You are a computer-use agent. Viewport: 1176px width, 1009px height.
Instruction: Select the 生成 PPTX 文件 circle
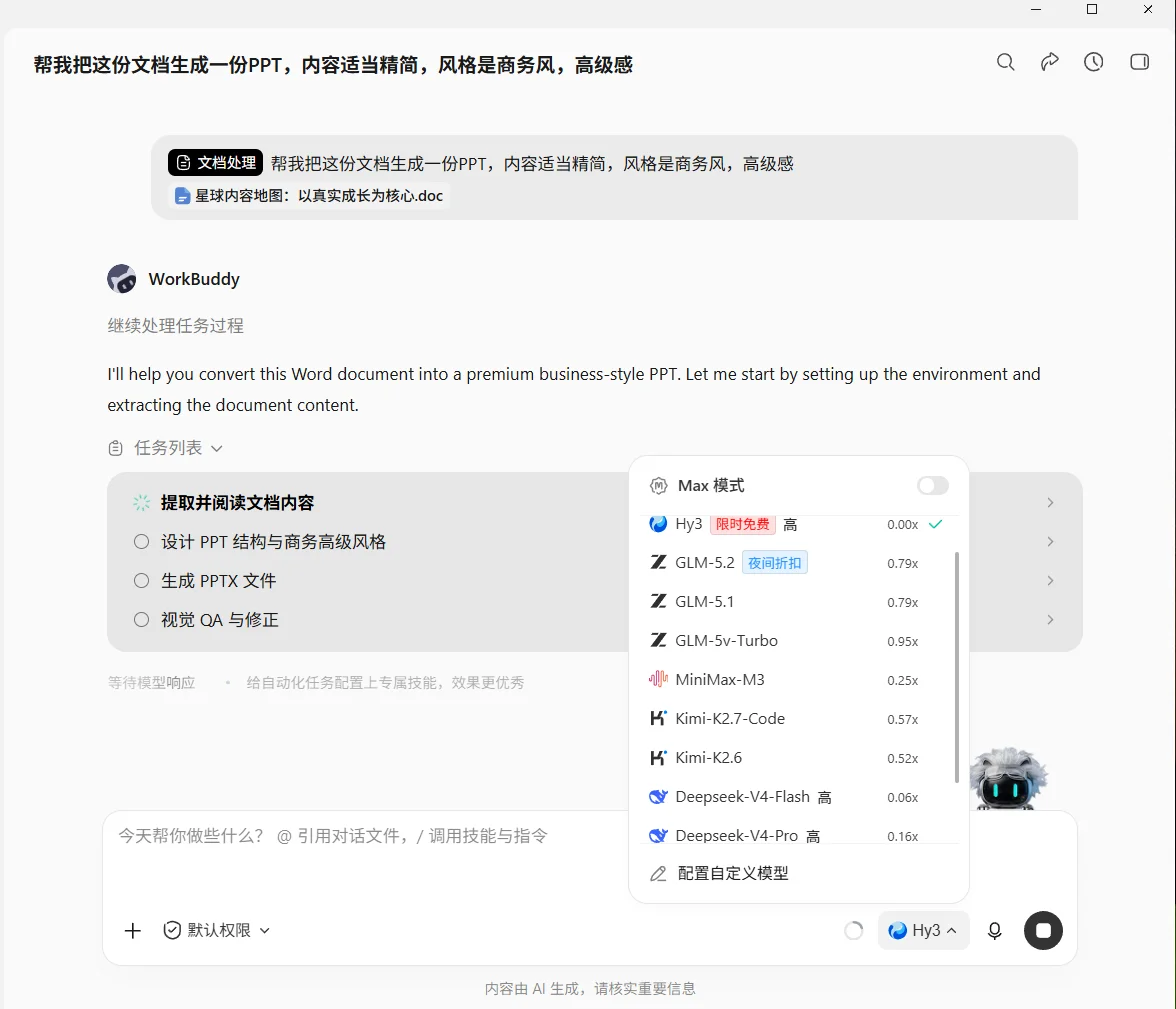pos(141,581)
